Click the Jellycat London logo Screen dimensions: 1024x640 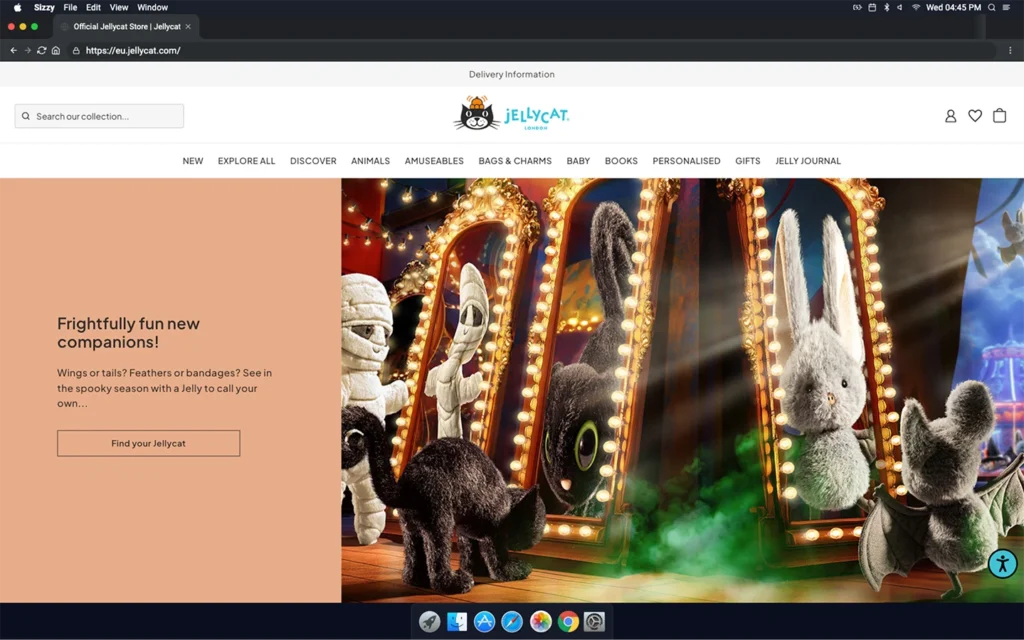[511, 115]
